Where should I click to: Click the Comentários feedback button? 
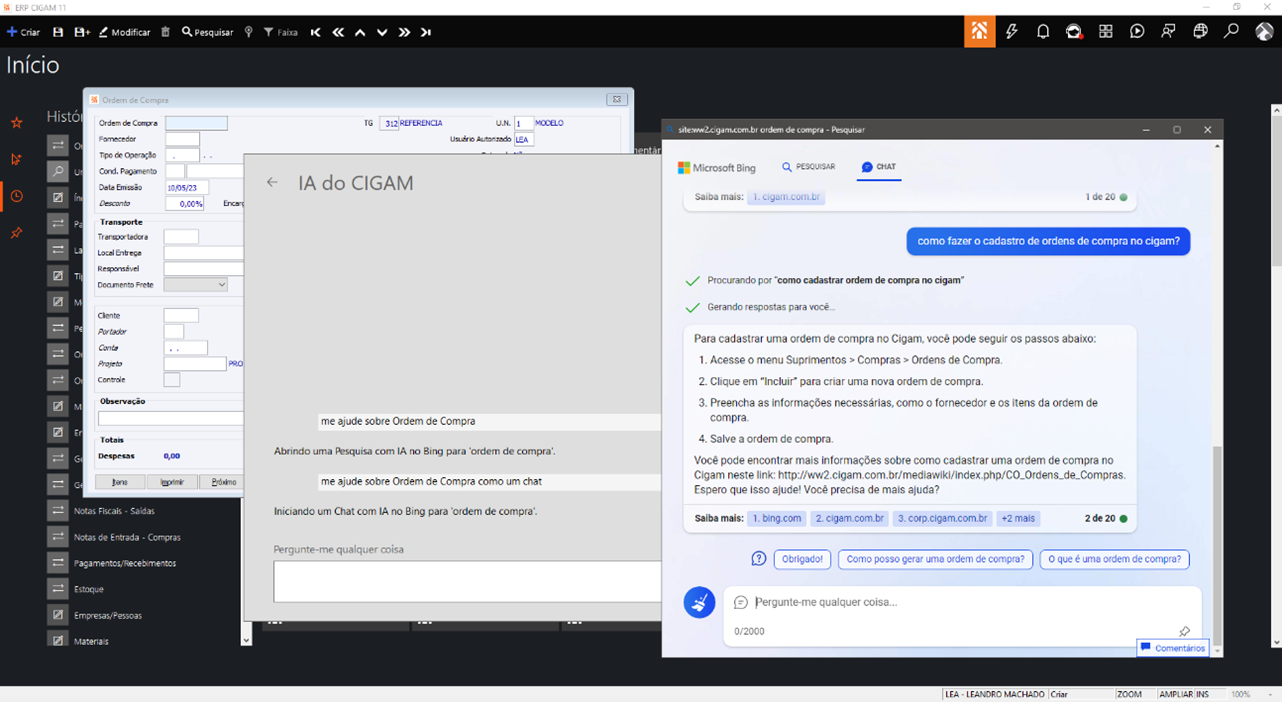pos(1173,648)
